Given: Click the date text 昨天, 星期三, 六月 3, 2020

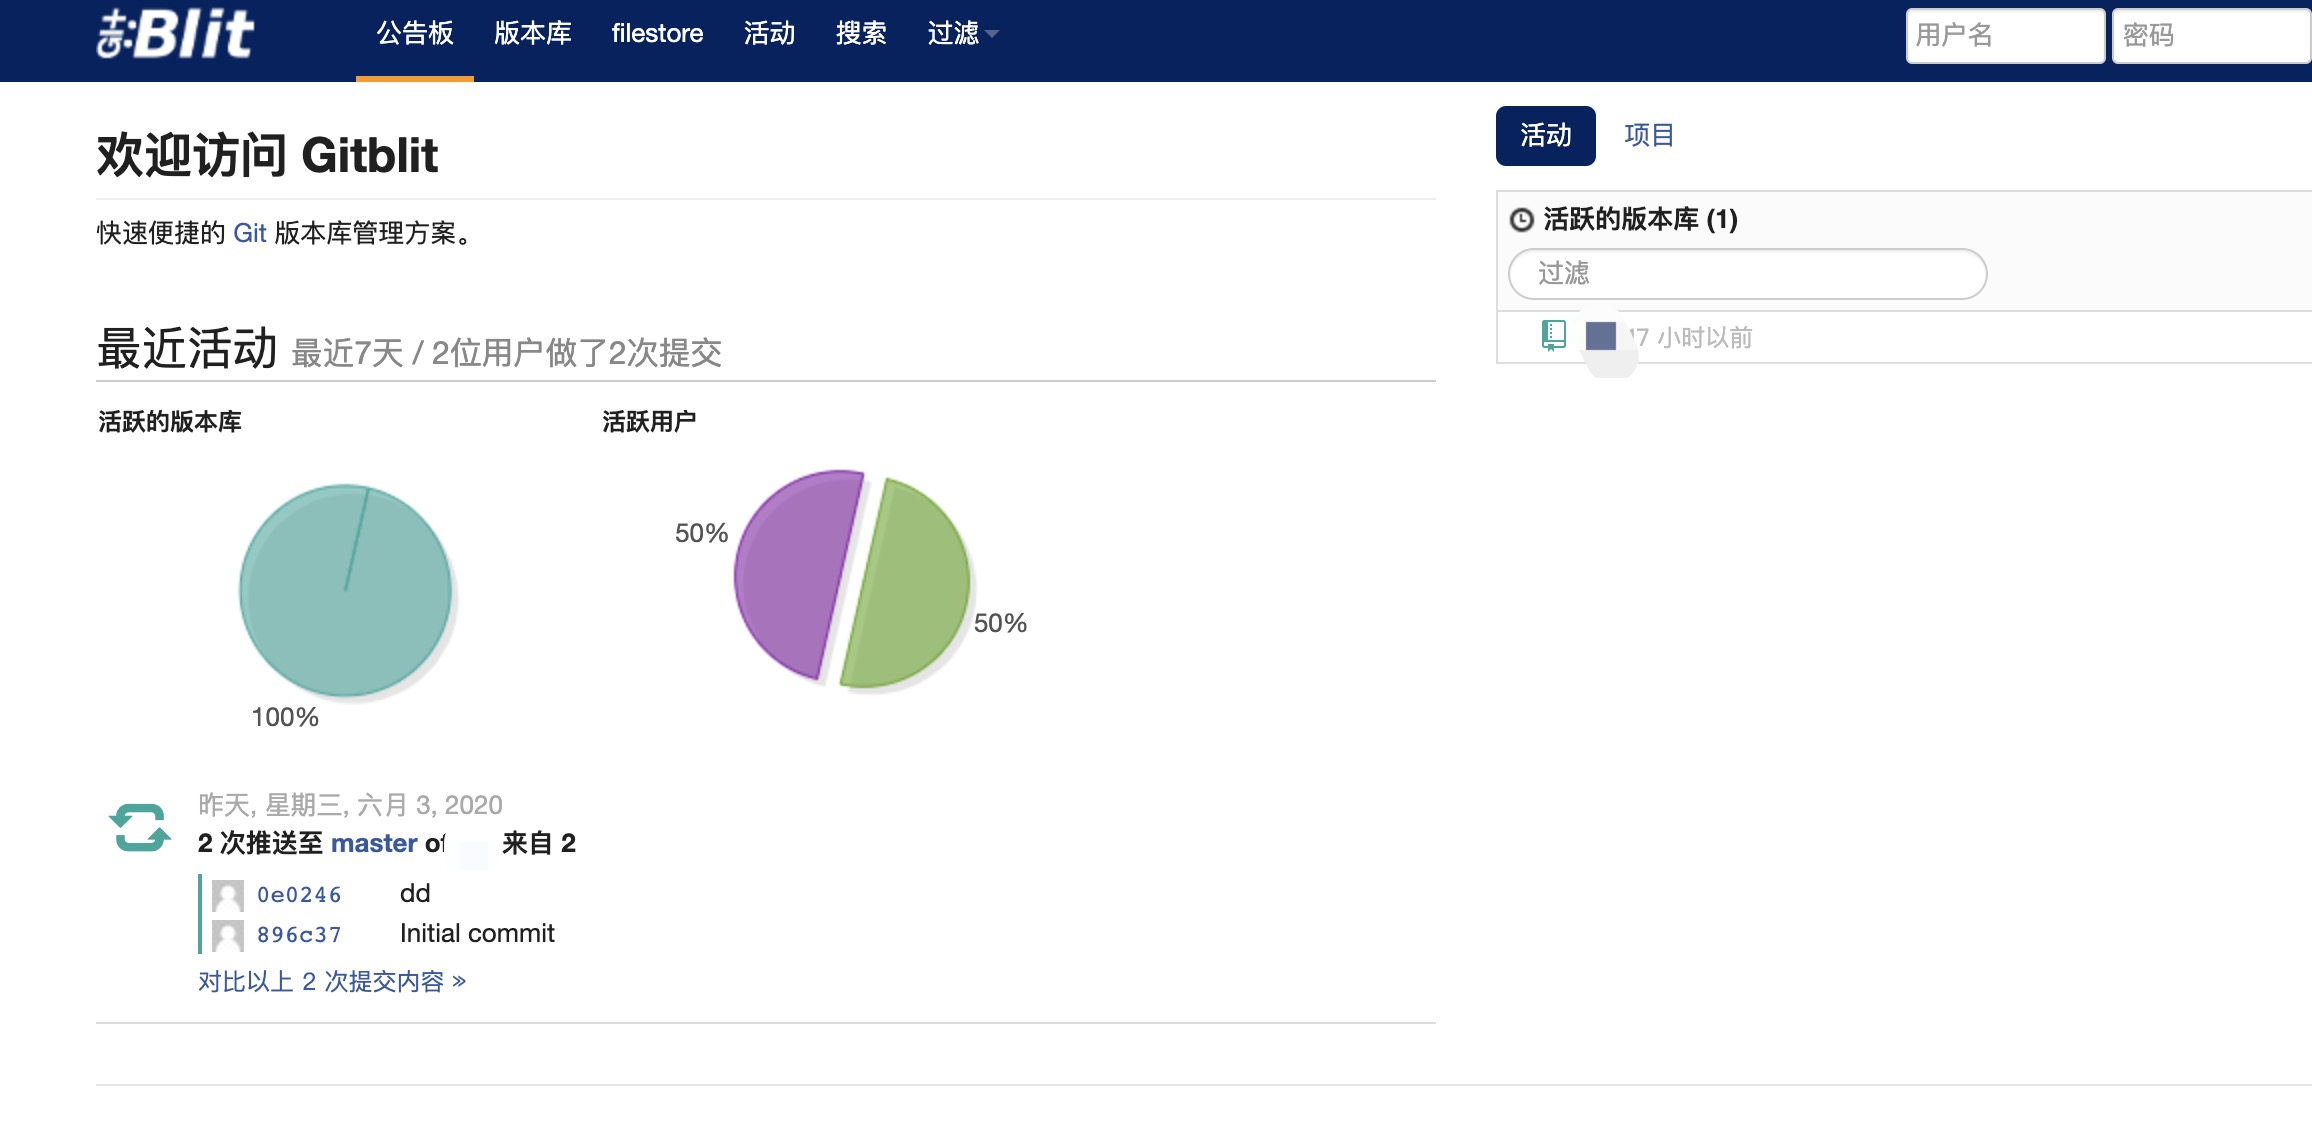Looking at the screenshot, I should tap(350, 805).
